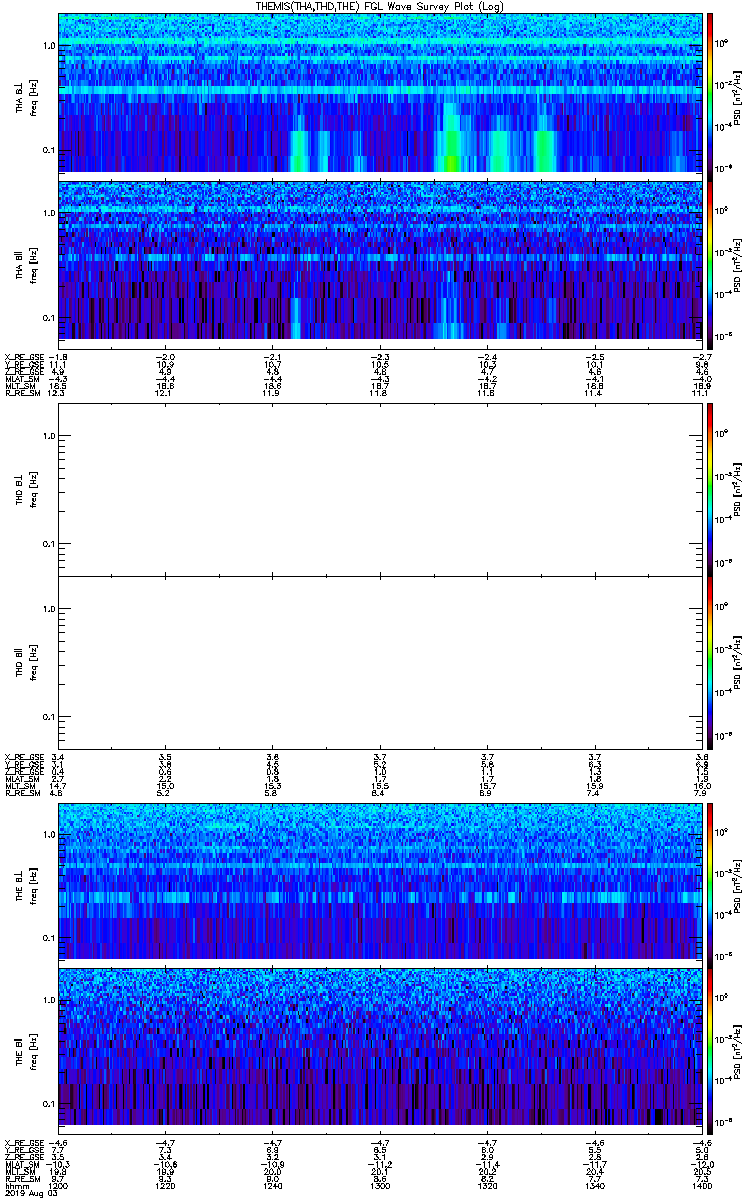Click the 1320 time tick label

coord(486,1186)
